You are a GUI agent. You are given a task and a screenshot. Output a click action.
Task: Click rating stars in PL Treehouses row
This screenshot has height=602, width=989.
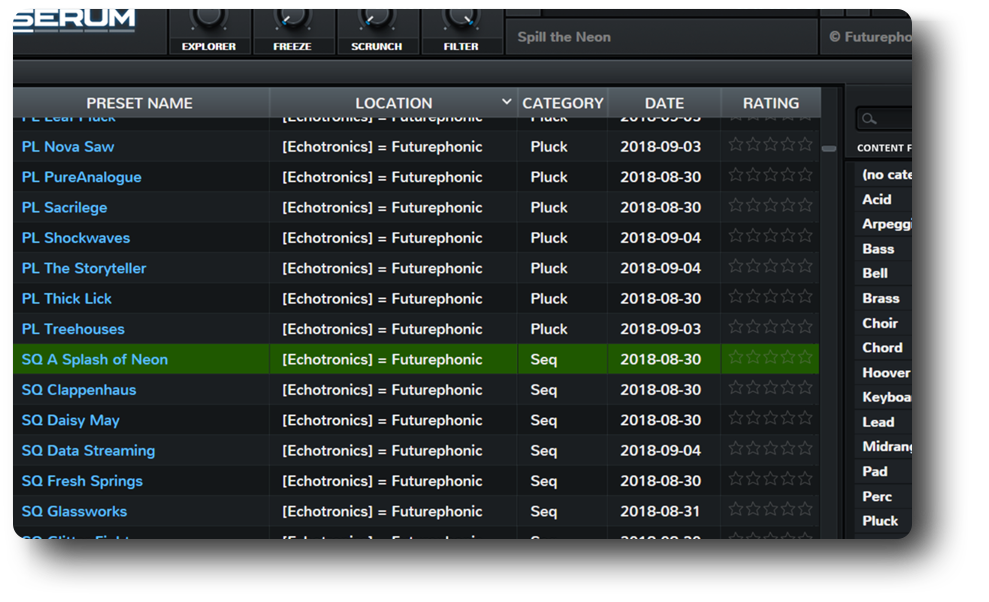770,328
